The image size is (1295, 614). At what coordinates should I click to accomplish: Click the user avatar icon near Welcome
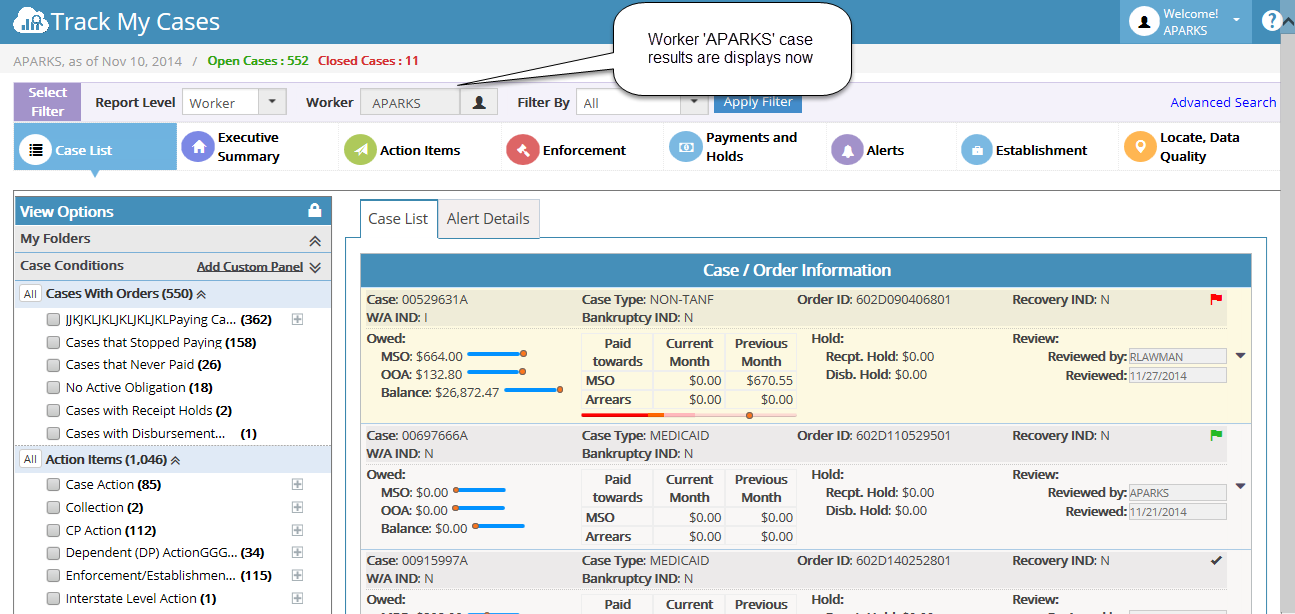coord(1144,21)
